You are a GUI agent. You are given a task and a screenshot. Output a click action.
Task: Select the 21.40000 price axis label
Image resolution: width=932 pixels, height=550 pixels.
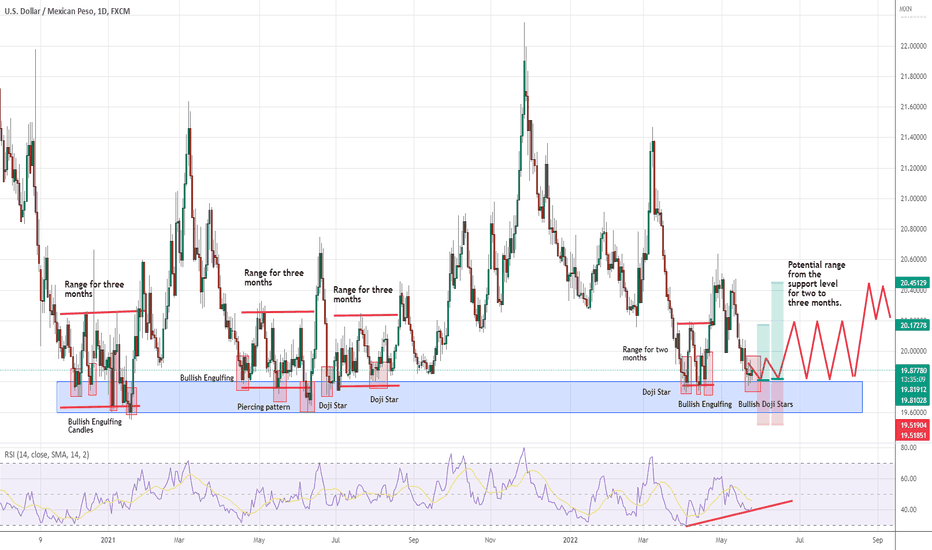click(913, 137)
